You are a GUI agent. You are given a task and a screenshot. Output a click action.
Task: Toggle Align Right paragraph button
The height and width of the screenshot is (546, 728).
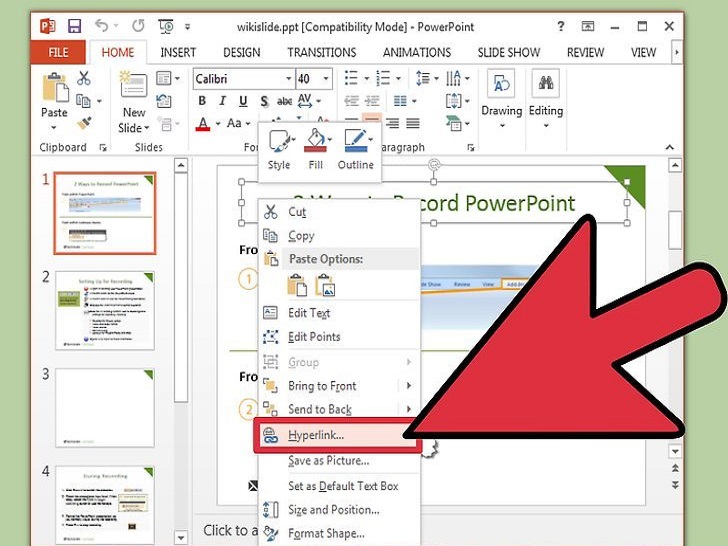[x=392, y=123]
